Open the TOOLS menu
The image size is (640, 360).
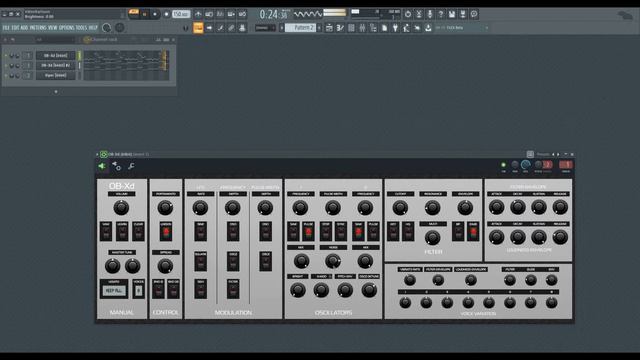point(81,28)
